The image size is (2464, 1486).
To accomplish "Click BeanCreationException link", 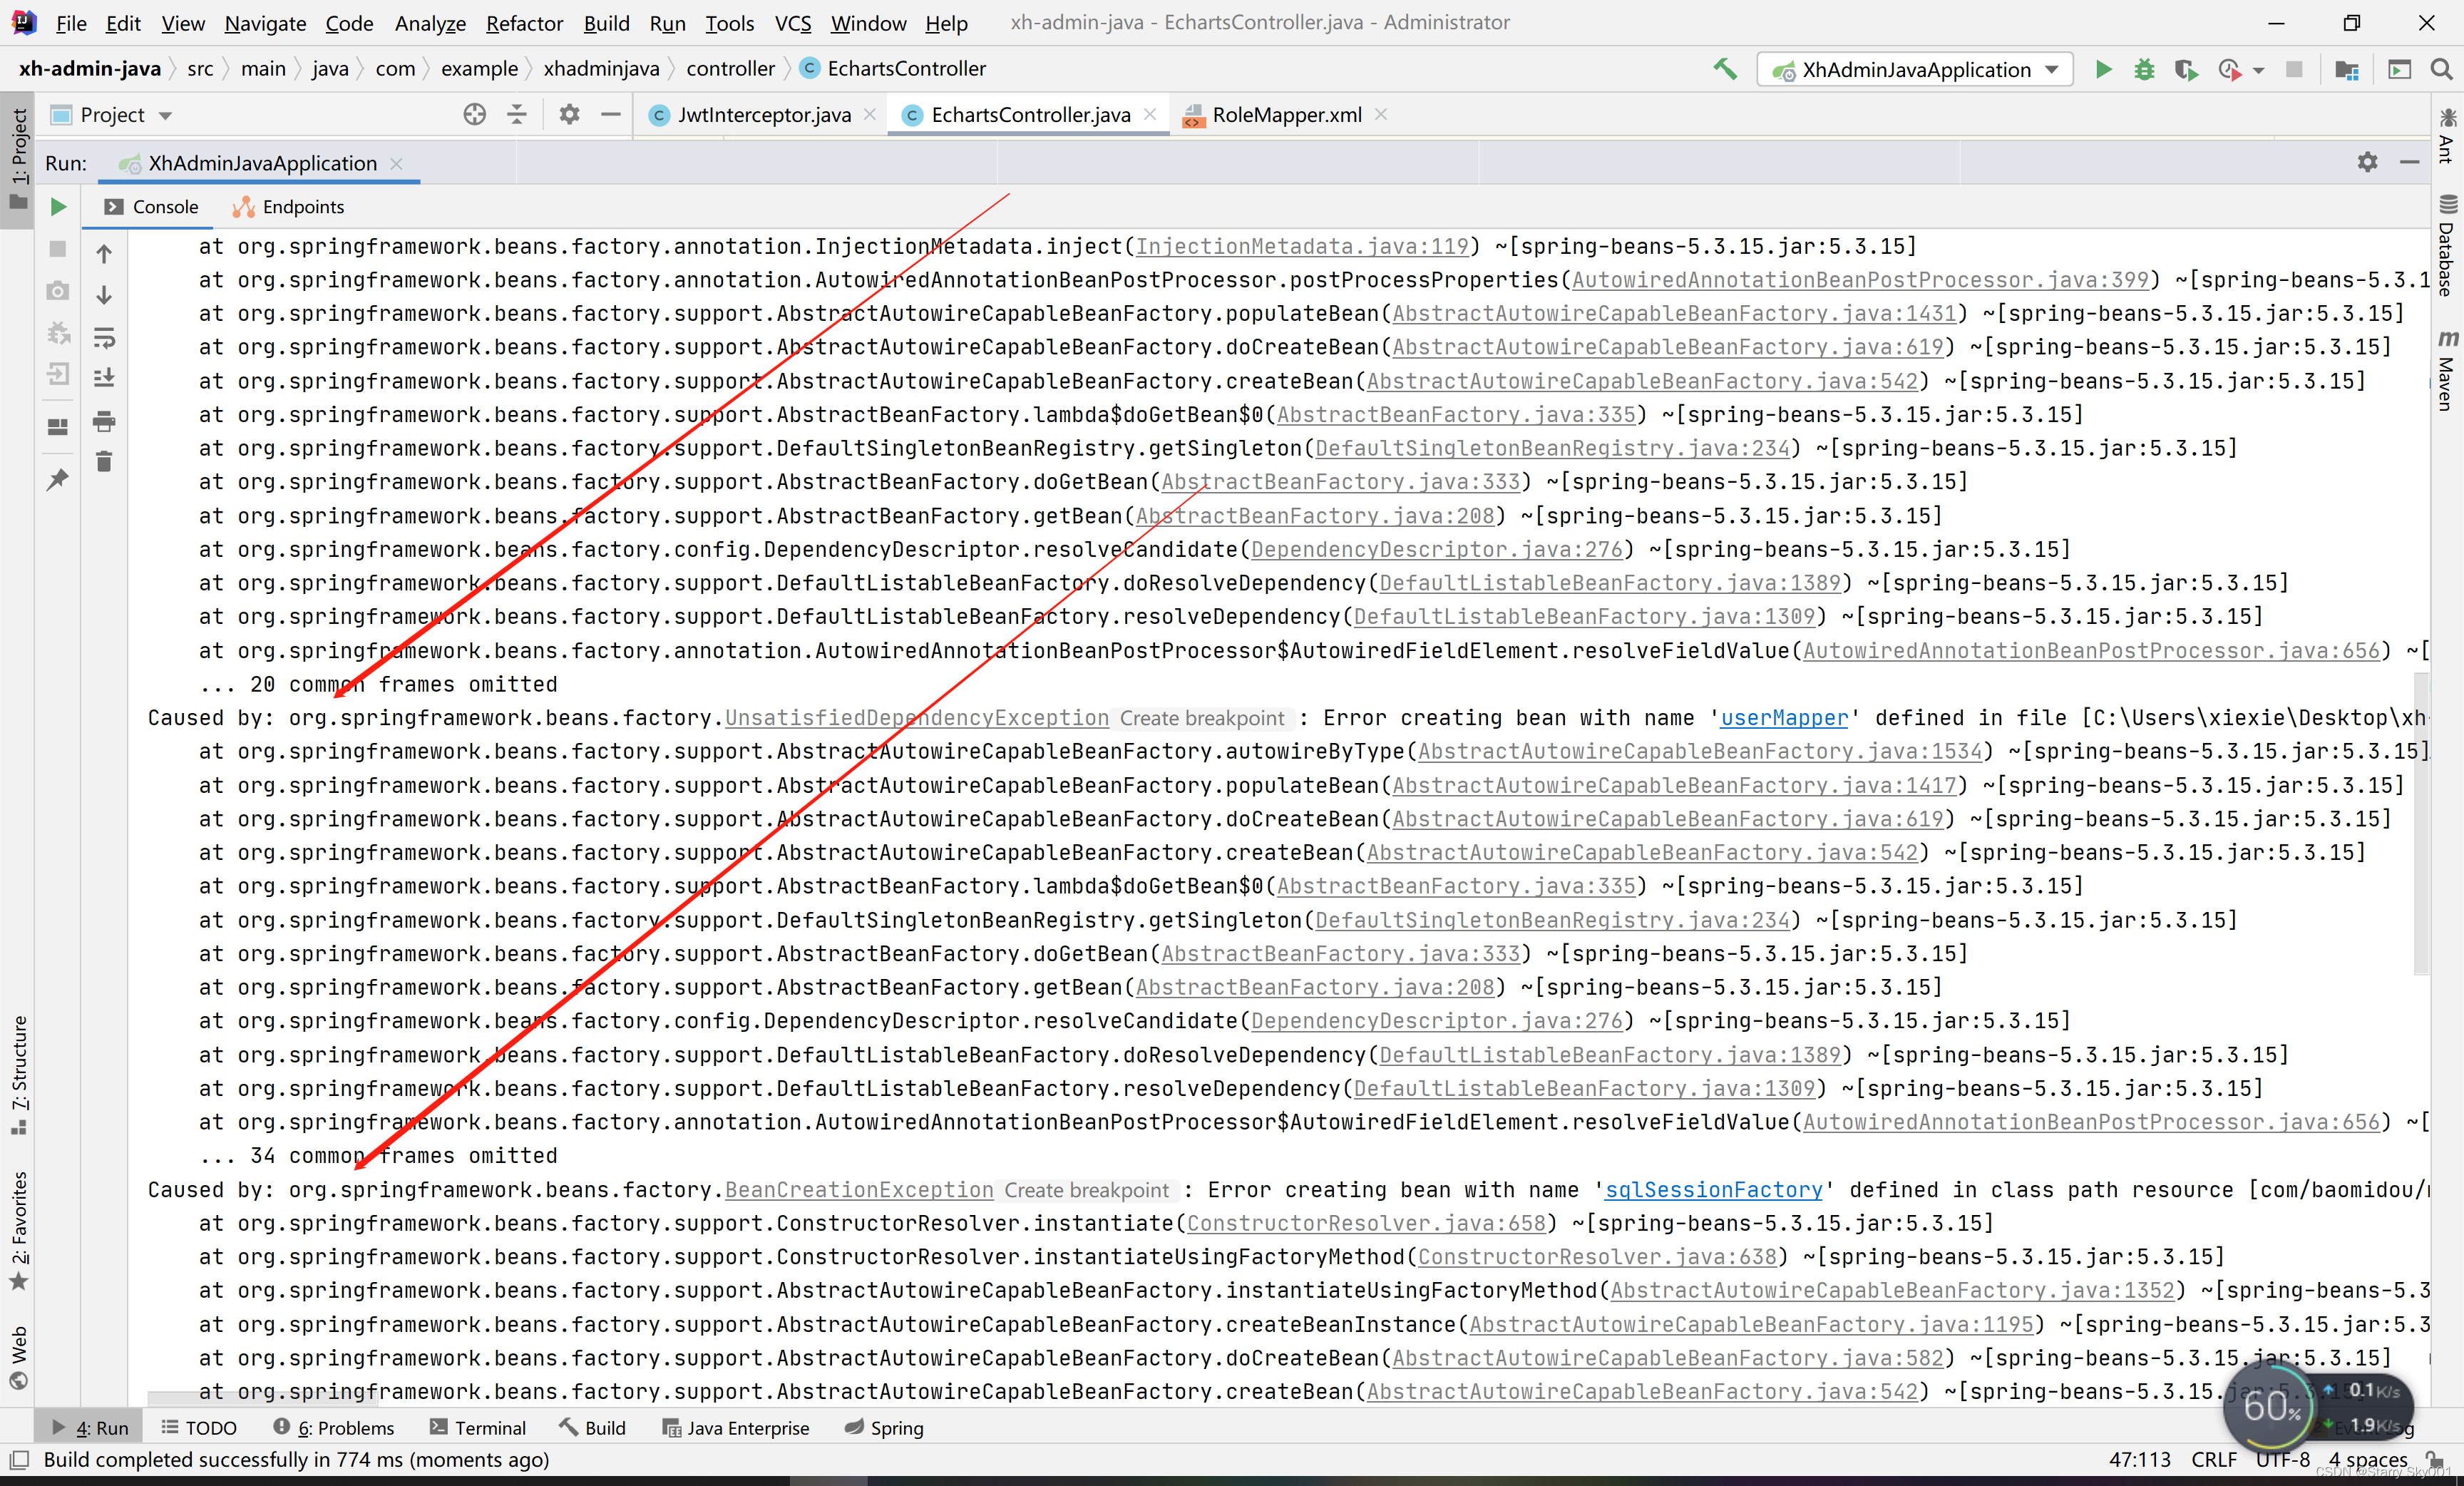I will pos(859,1189).
